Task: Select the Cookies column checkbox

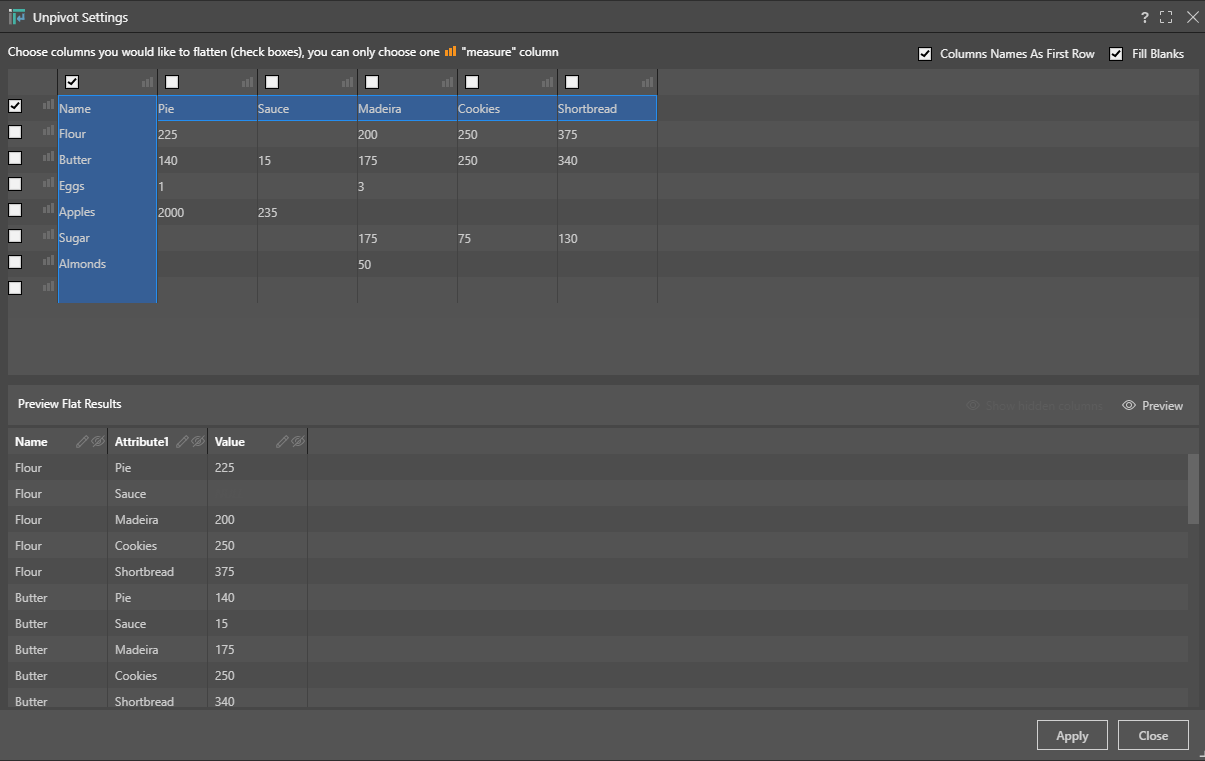Action: tap(472, 82)
